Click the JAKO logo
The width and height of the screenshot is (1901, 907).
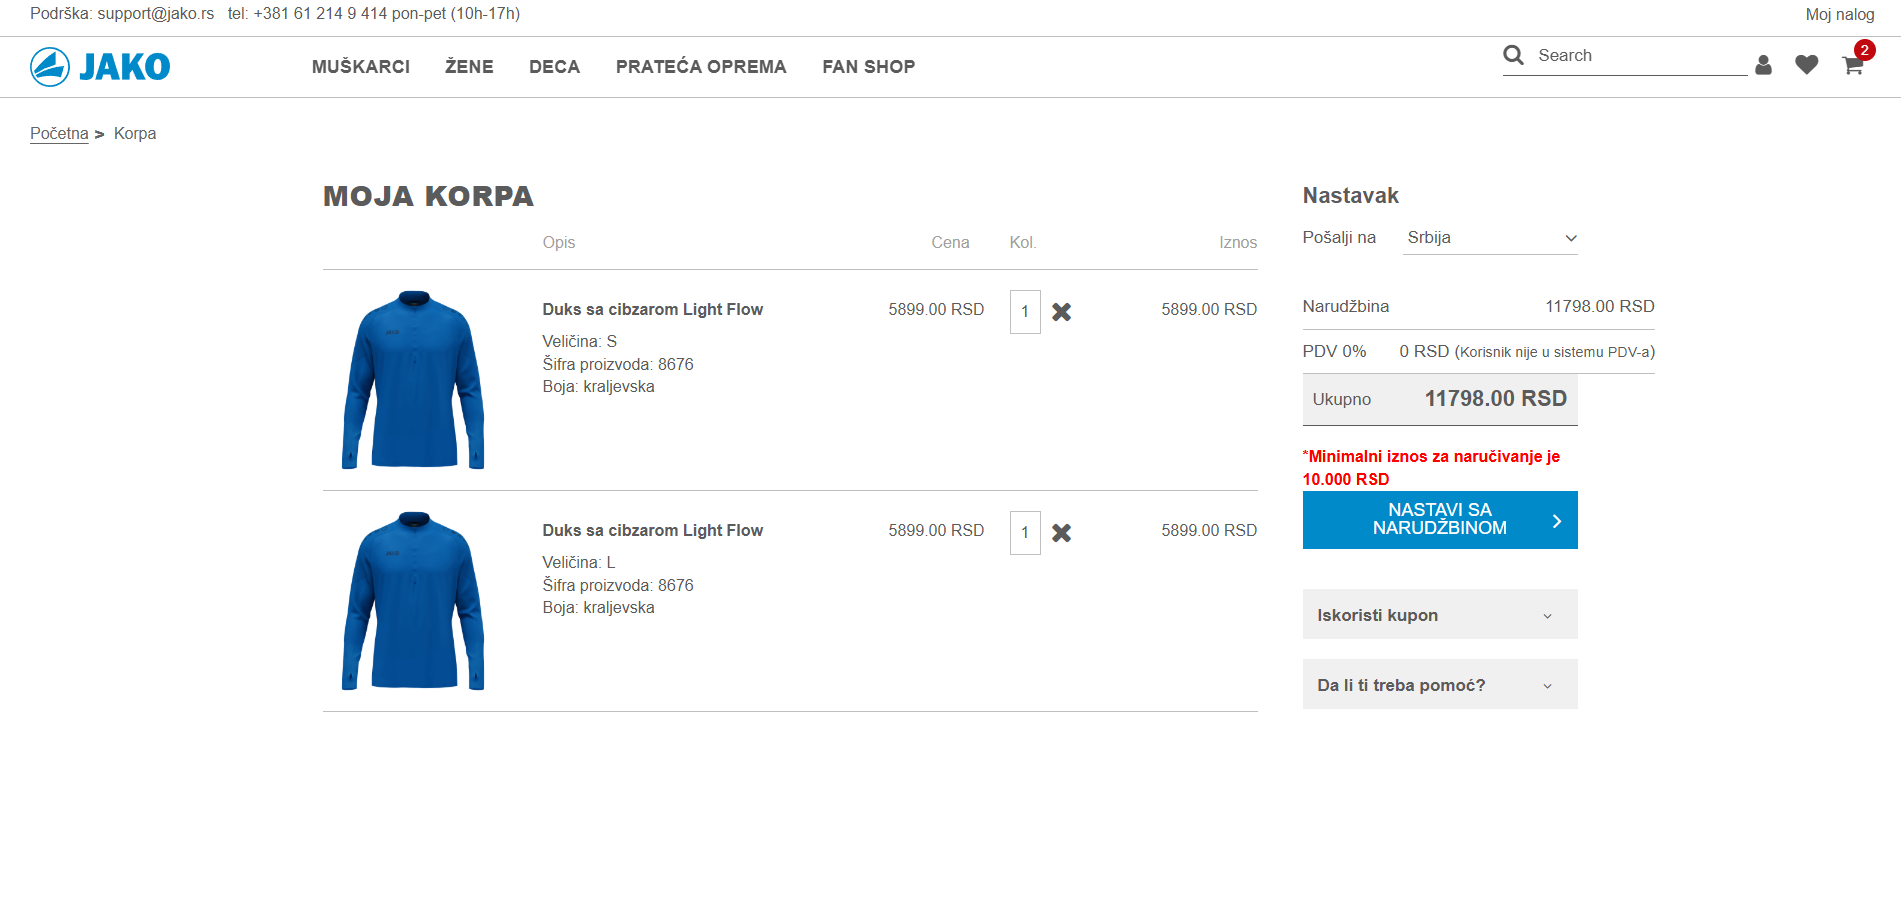100,67
